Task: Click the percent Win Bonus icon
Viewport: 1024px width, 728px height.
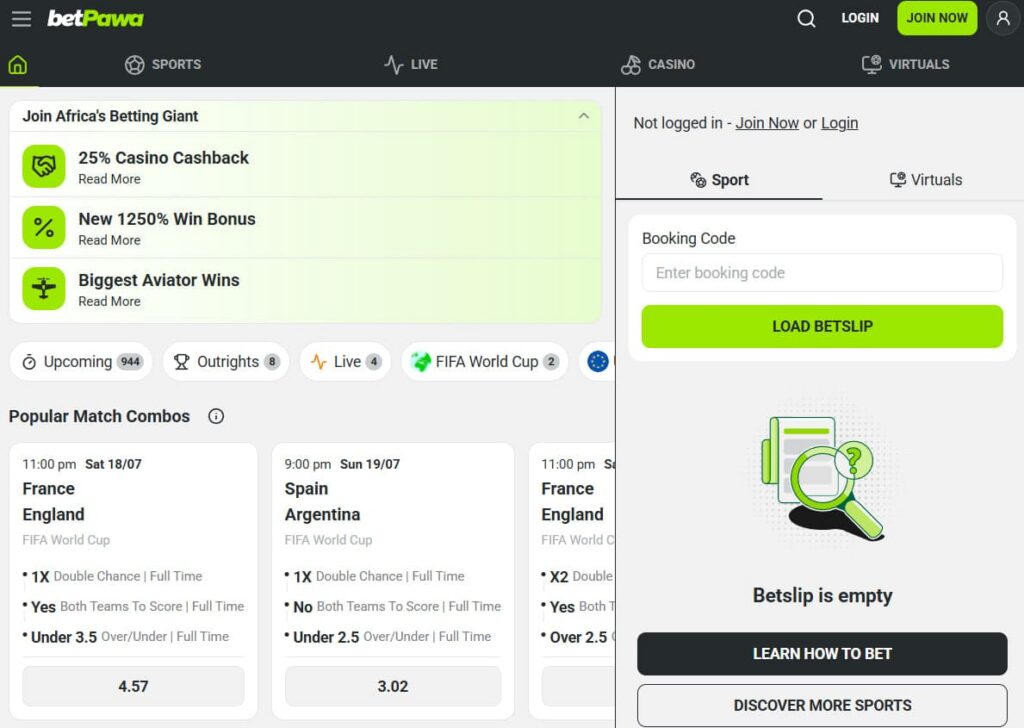Action: click(44, 227)
